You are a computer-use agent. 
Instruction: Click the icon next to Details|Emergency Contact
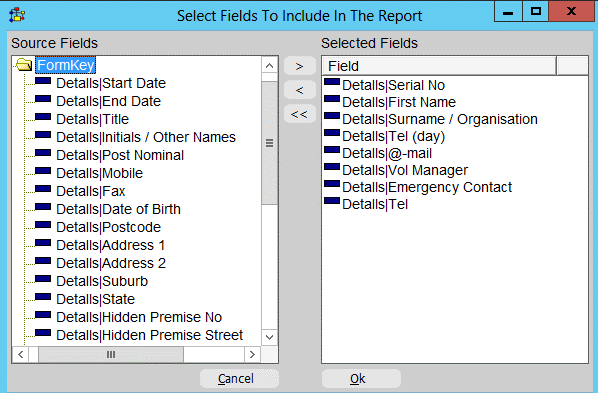(332, 184)
